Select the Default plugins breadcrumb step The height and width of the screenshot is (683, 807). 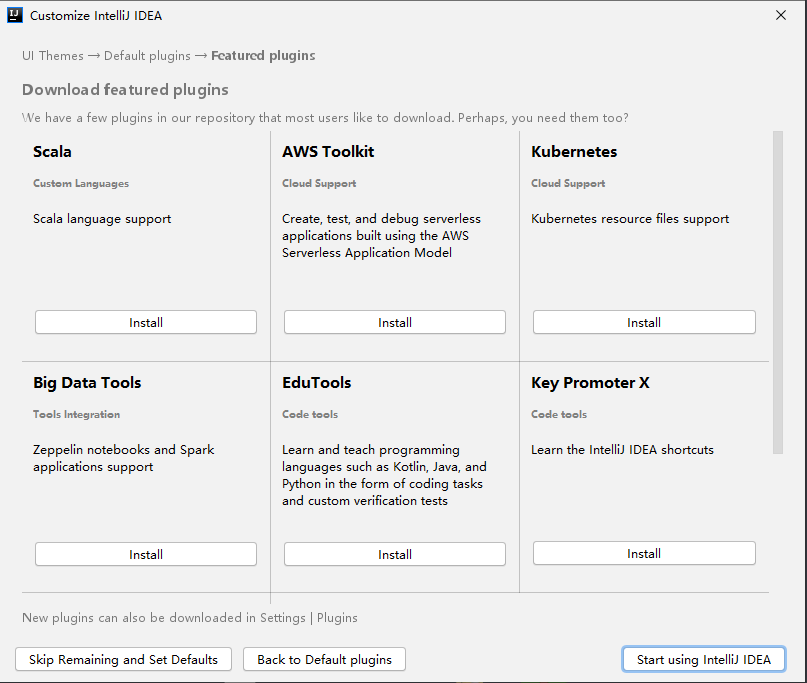point(147,56)
